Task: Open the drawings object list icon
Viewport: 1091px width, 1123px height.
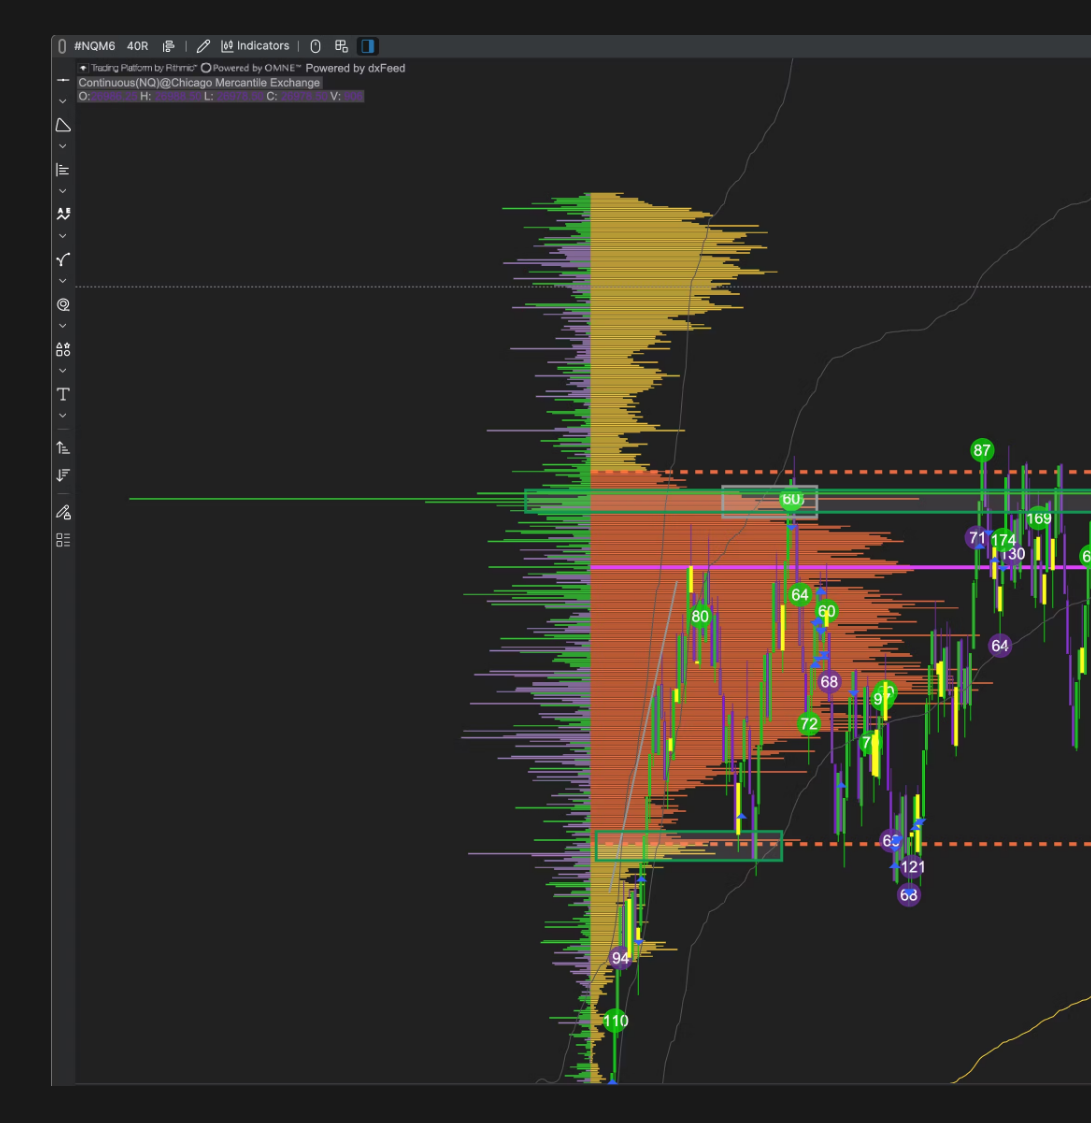Action: pos(63,540)
